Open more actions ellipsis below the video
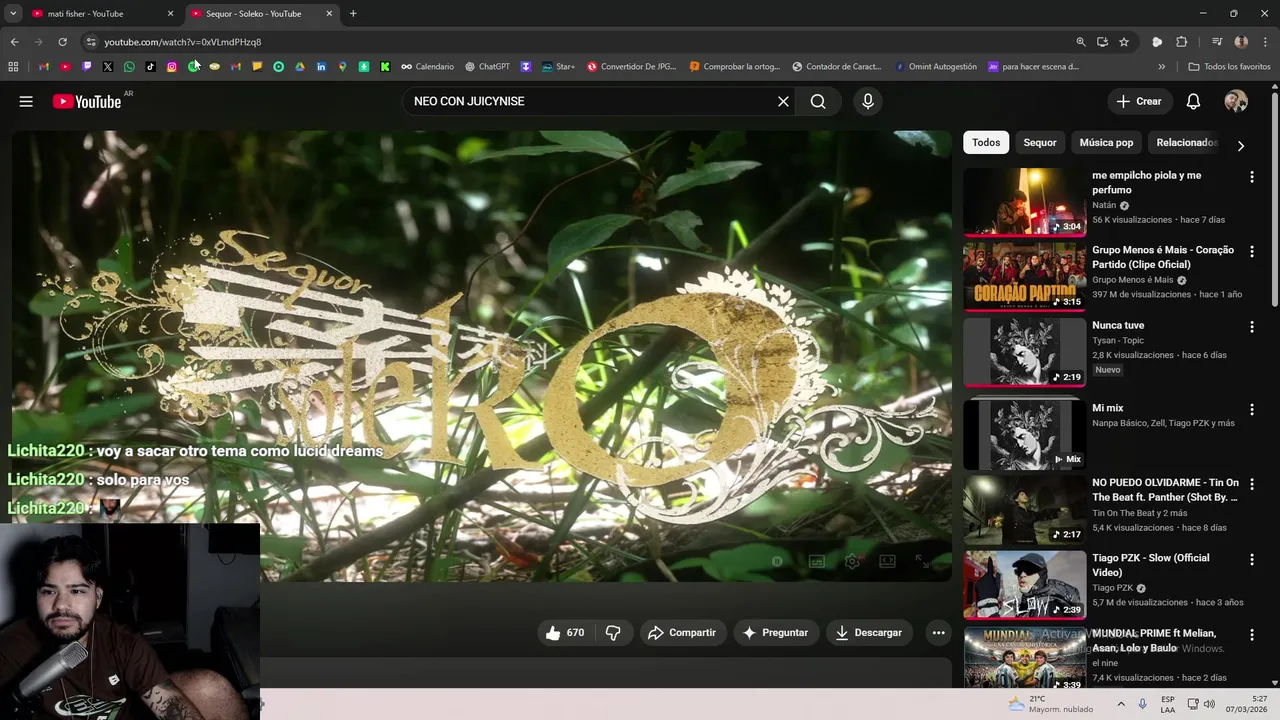Screen dimensions: 1280x720 coord(938,632)
